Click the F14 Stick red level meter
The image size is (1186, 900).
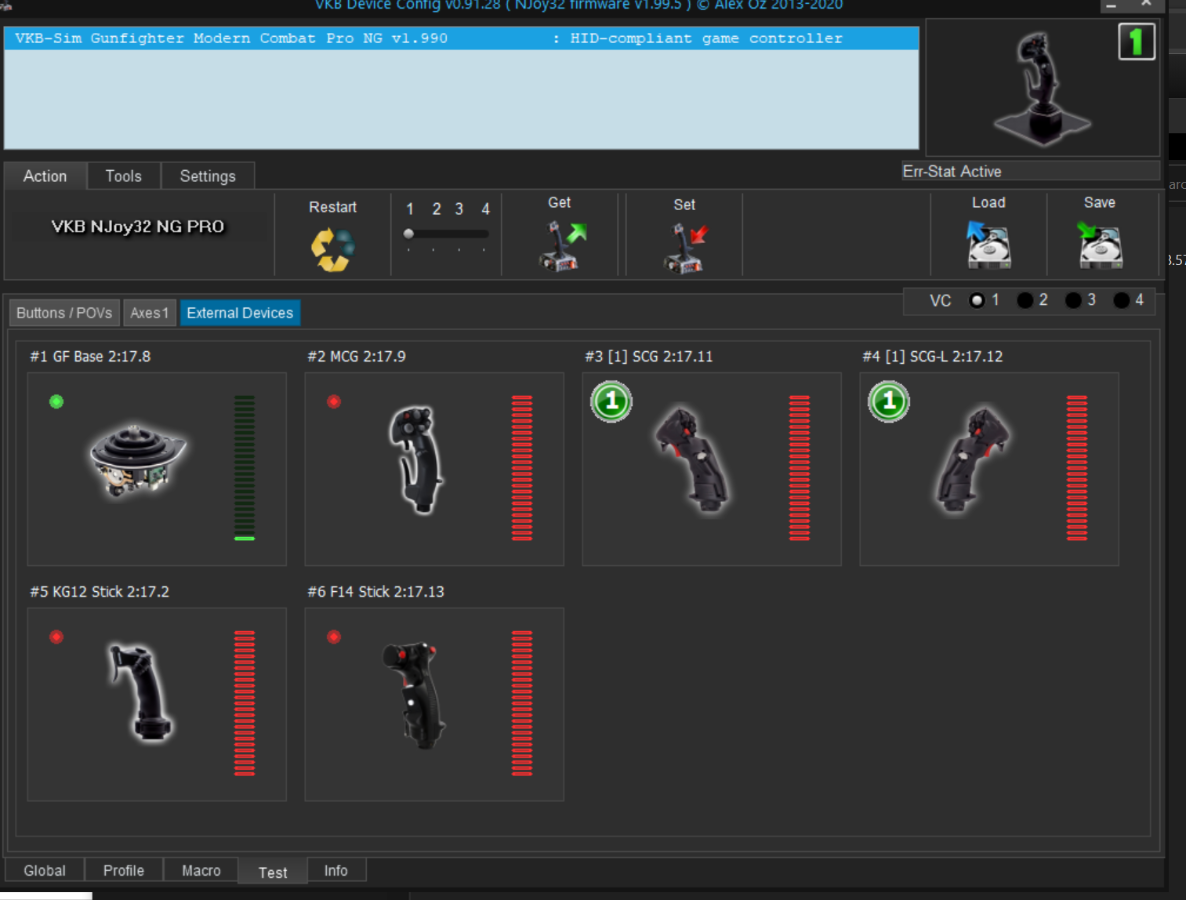pyautogui.click(x=522, y=703)
